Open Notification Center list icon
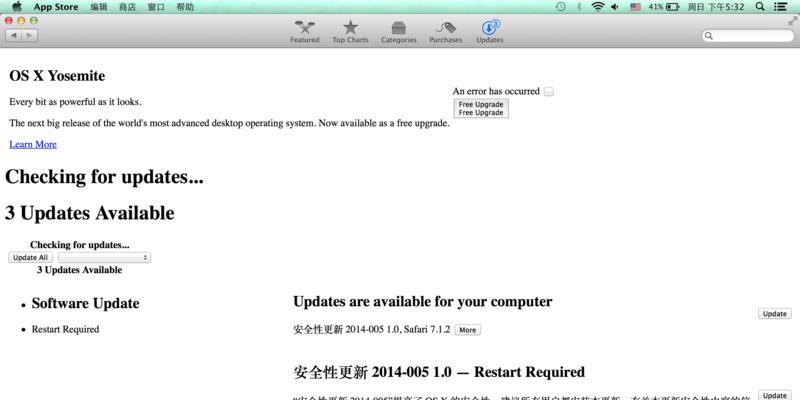 [780, 7]
